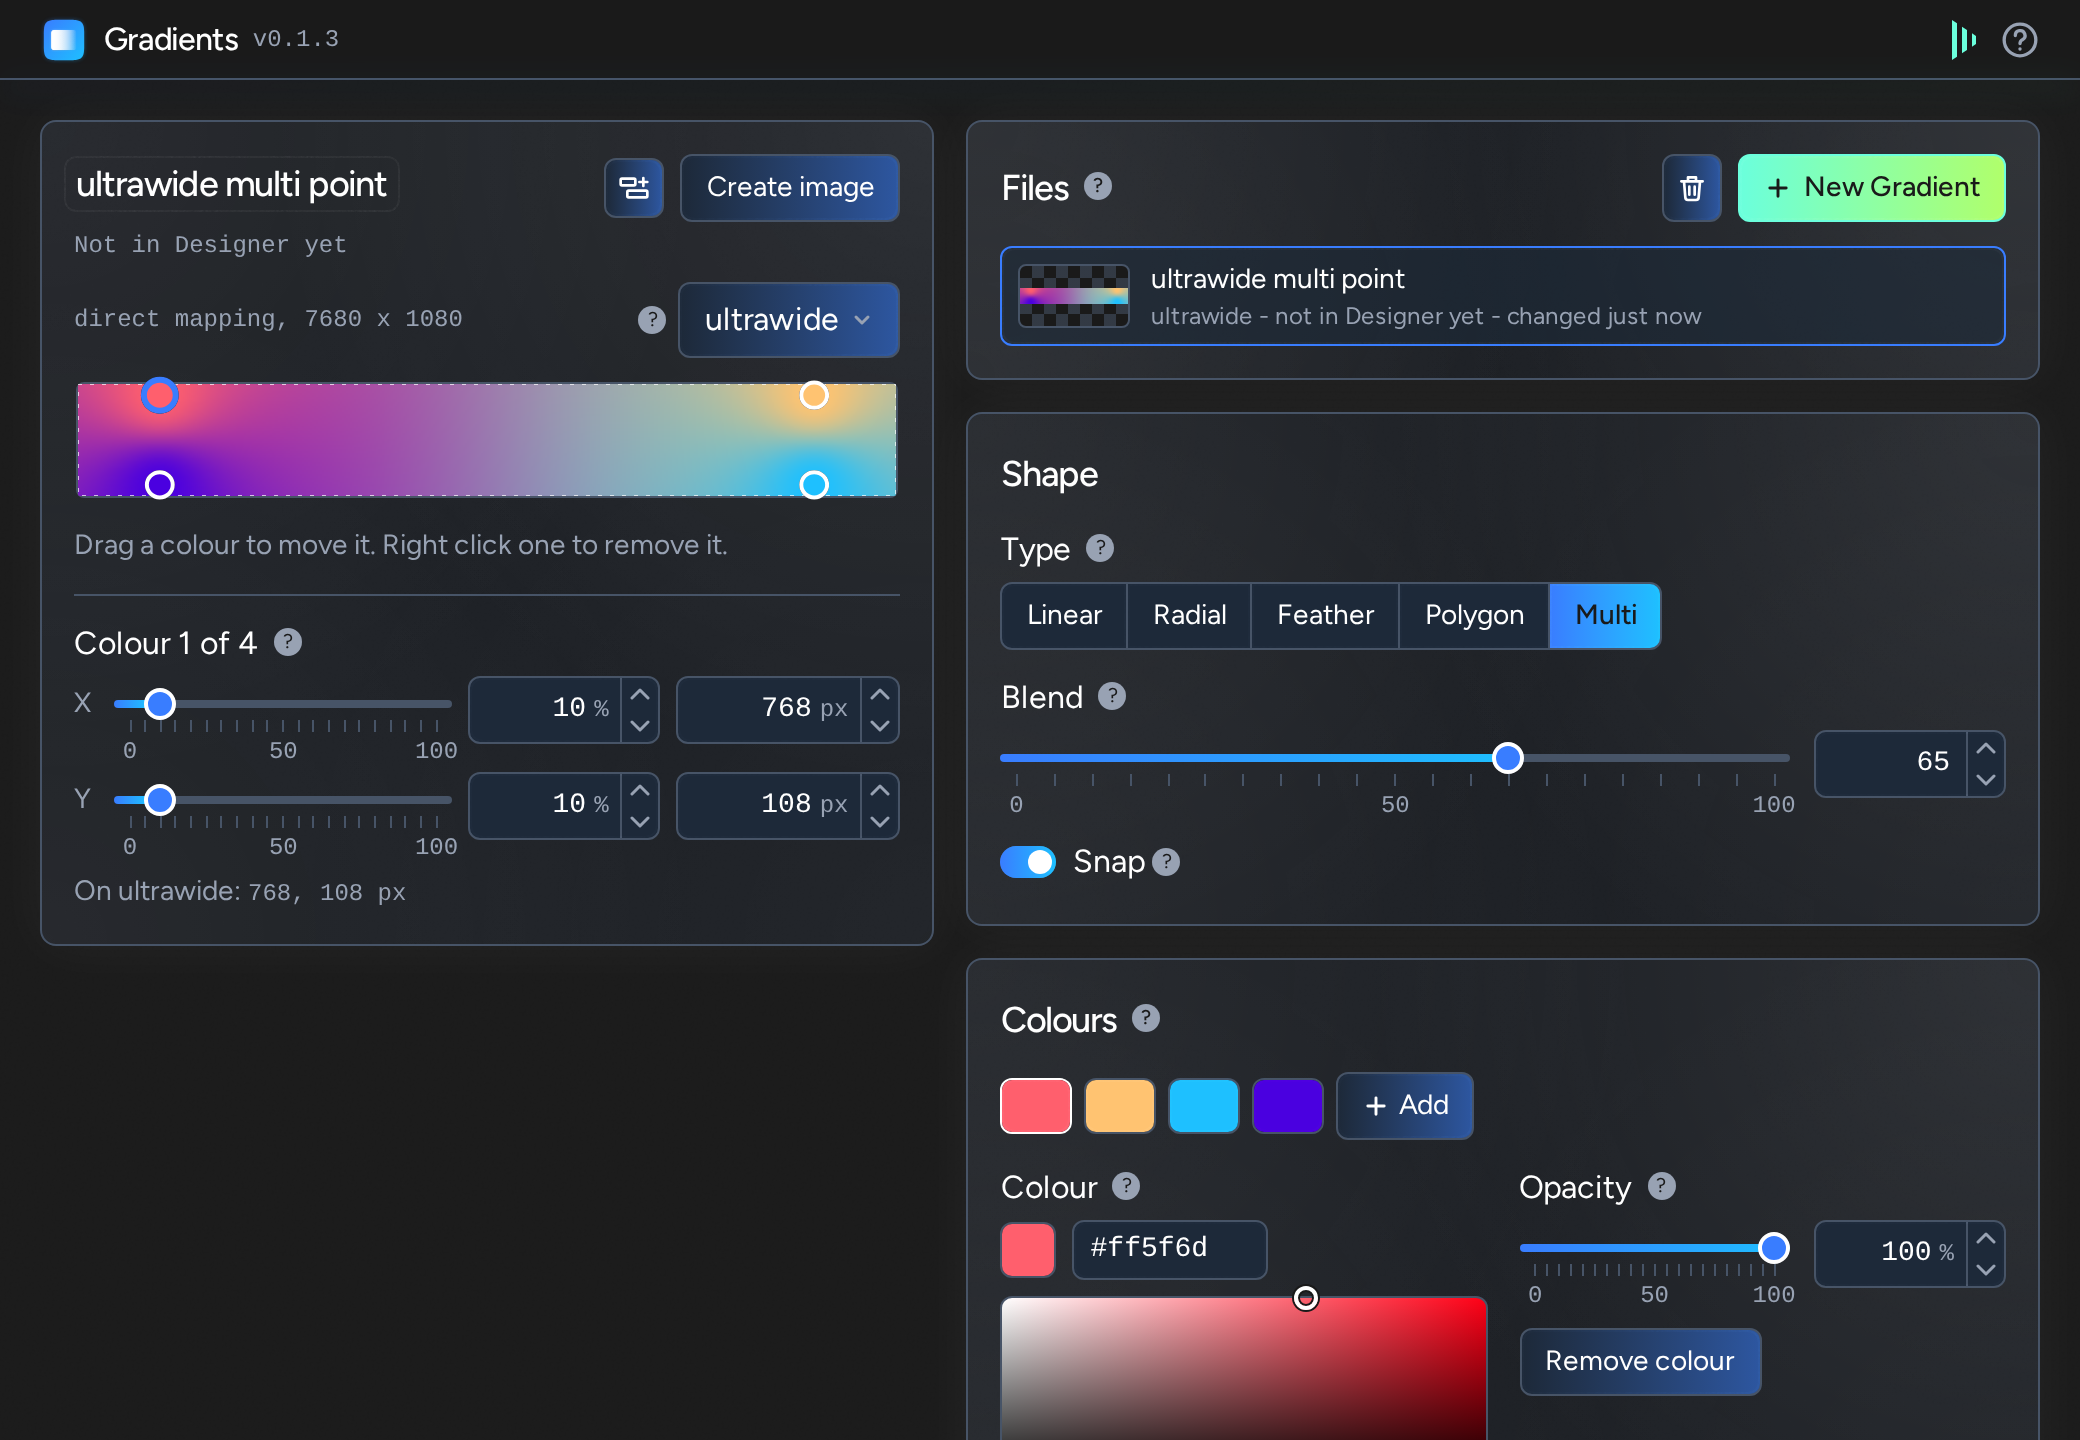Image resolution: width=2080 pixels, height=1440 pixels.
Task: Select the Radial shape type
Action: point(1189,615)
